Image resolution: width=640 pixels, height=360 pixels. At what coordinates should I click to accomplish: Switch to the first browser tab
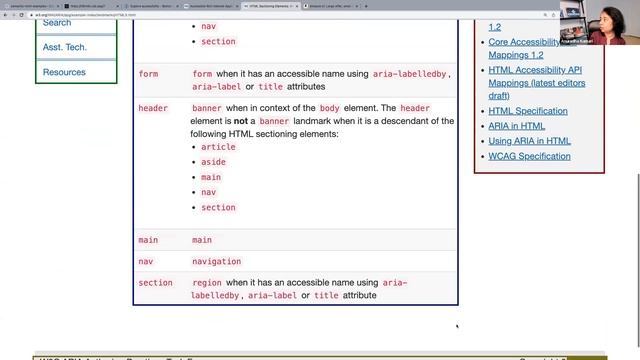tap(31, 6)
